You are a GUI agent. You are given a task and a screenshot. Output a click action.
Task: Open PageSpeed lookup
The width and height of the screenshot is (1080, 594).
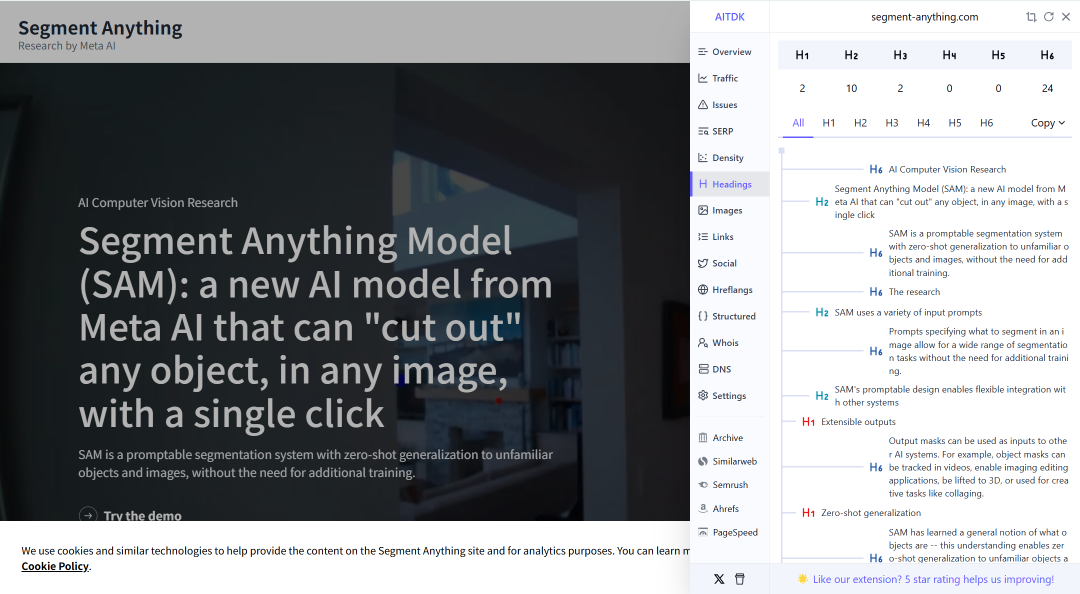pos(728,532)
